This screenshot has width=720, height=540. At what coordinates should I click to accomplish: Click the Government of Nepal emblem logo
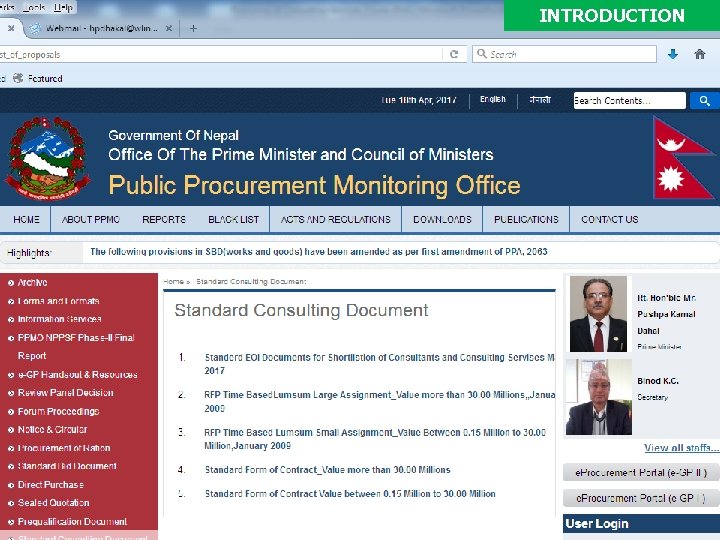[x=47, y=158]
